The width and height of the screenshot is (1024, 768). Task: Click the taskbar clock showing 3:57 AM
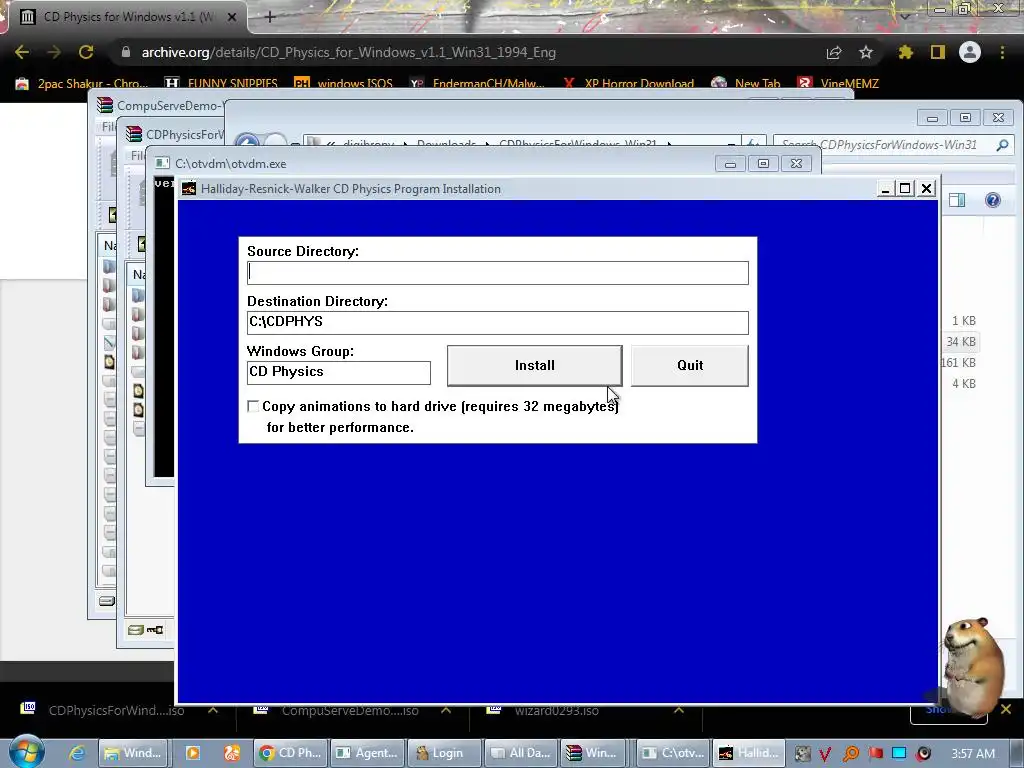pyautogui.click(x=973, y=754)
